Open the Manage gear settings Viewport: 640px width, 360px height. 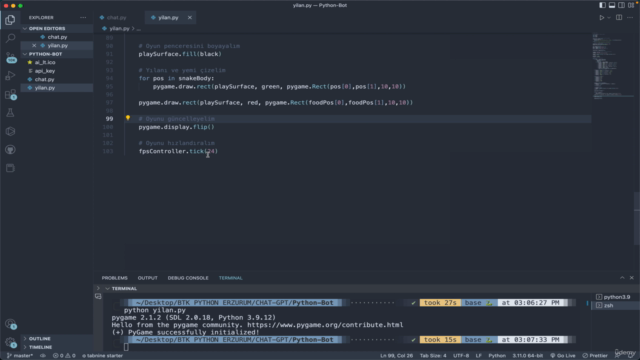[x=10, y=342]
